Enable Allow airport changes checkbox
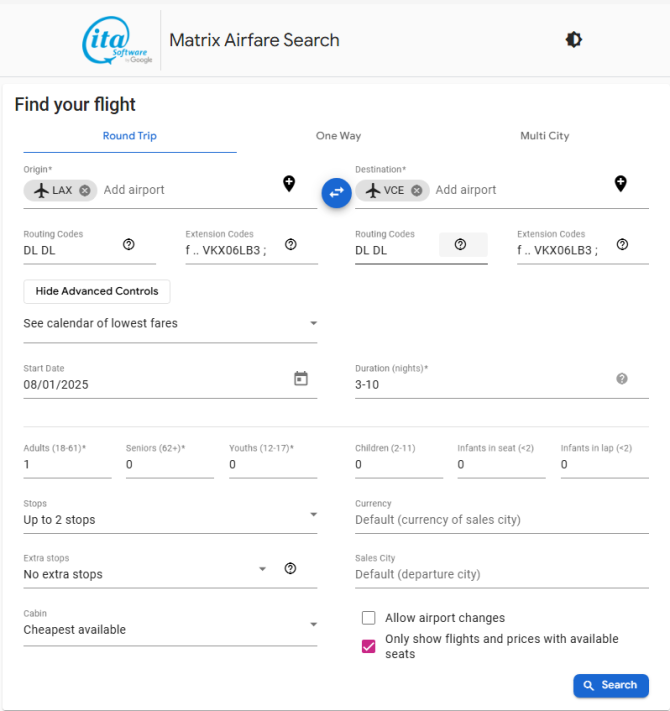Image resolution: width=670 pixels, height=711 pixels. click(369, 618)
